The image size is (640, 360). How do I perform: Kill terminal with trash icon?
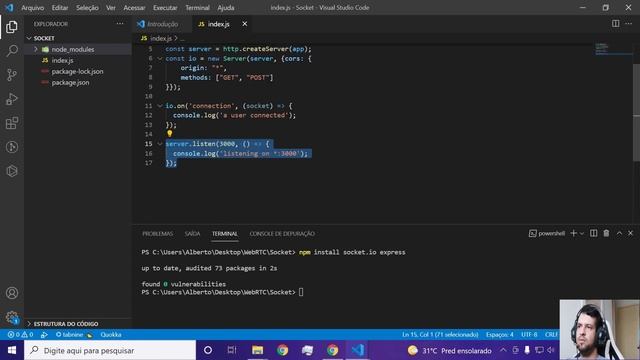point(607,233)
